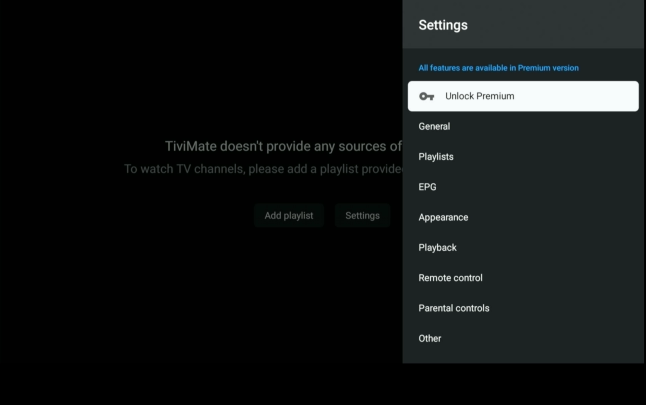Click the Settings panel title
This screenshot has width=646, height=405.
[443, 25]
